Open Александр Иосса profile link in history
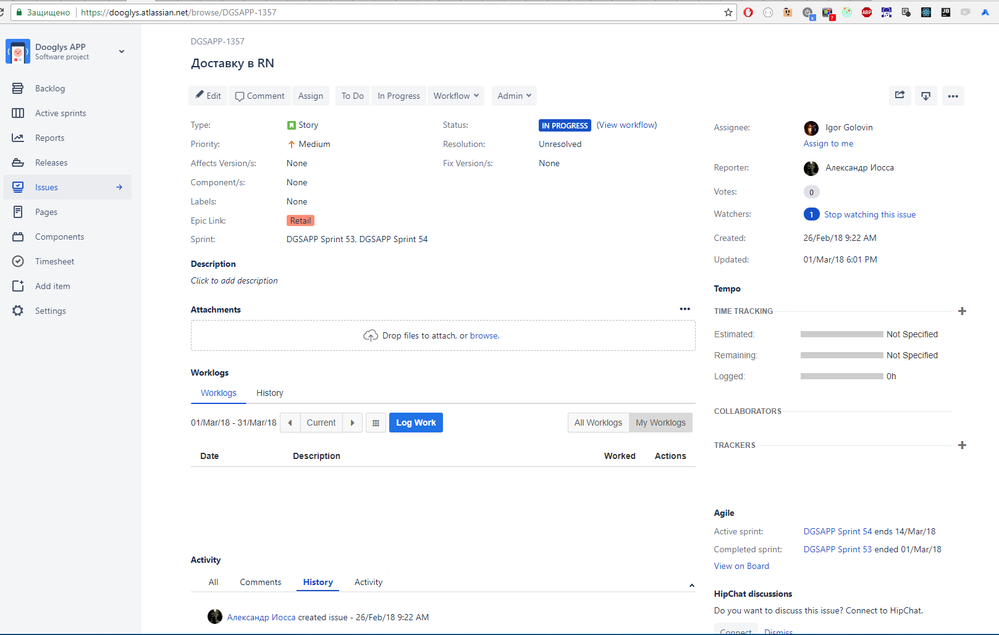 tap(261, 617)
